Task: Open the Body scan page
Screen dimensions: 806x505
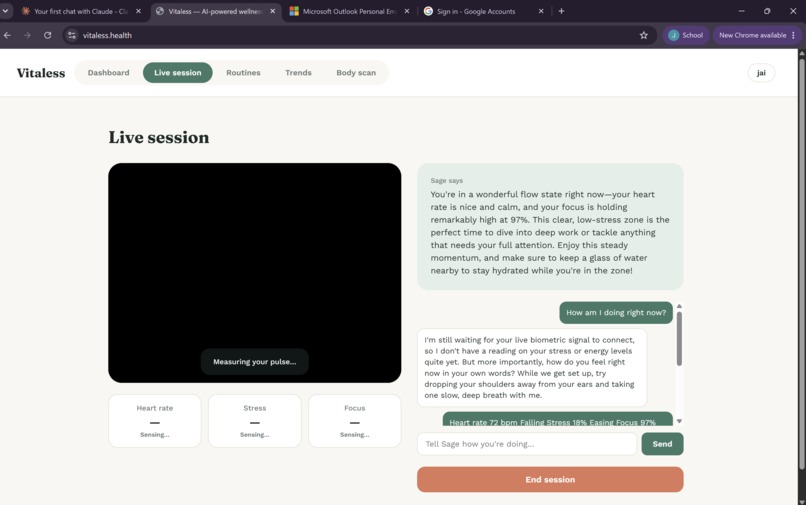Action: [356, 73]
